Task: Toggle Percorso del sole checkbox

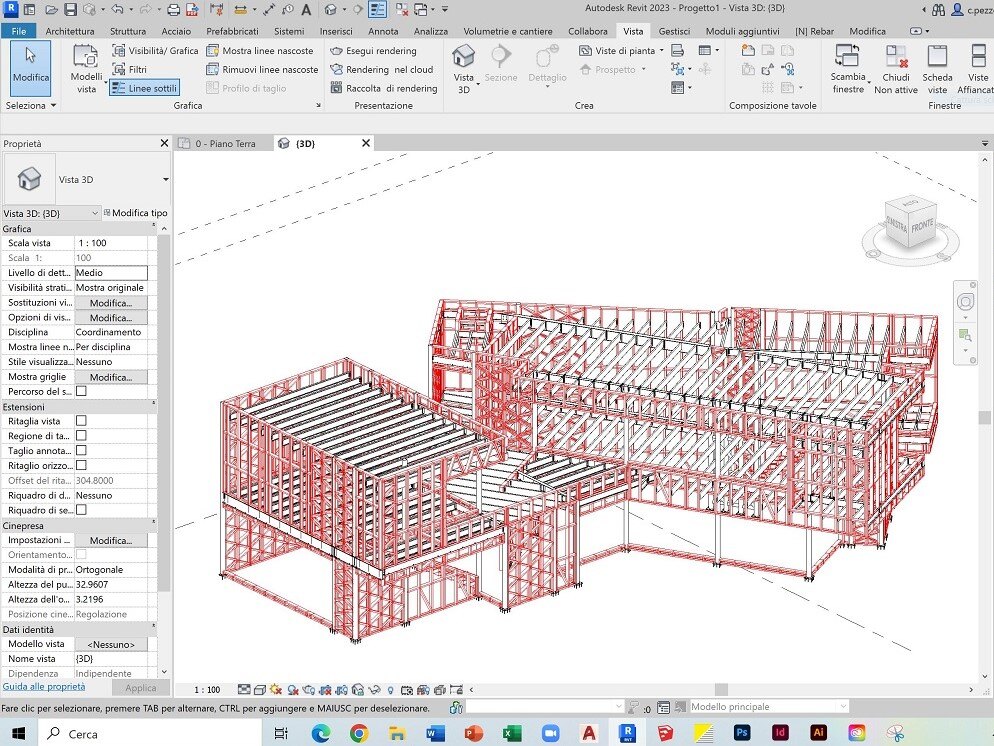Action: (81, 392)
